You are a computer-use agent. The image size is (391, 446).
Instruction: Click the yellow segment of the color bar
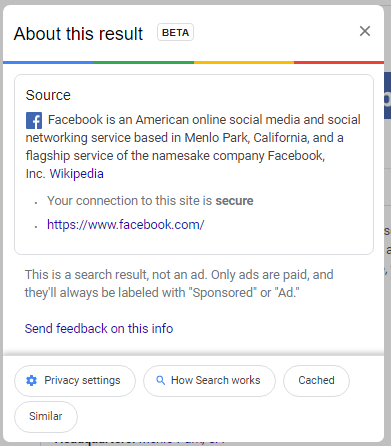coord(244,62)
